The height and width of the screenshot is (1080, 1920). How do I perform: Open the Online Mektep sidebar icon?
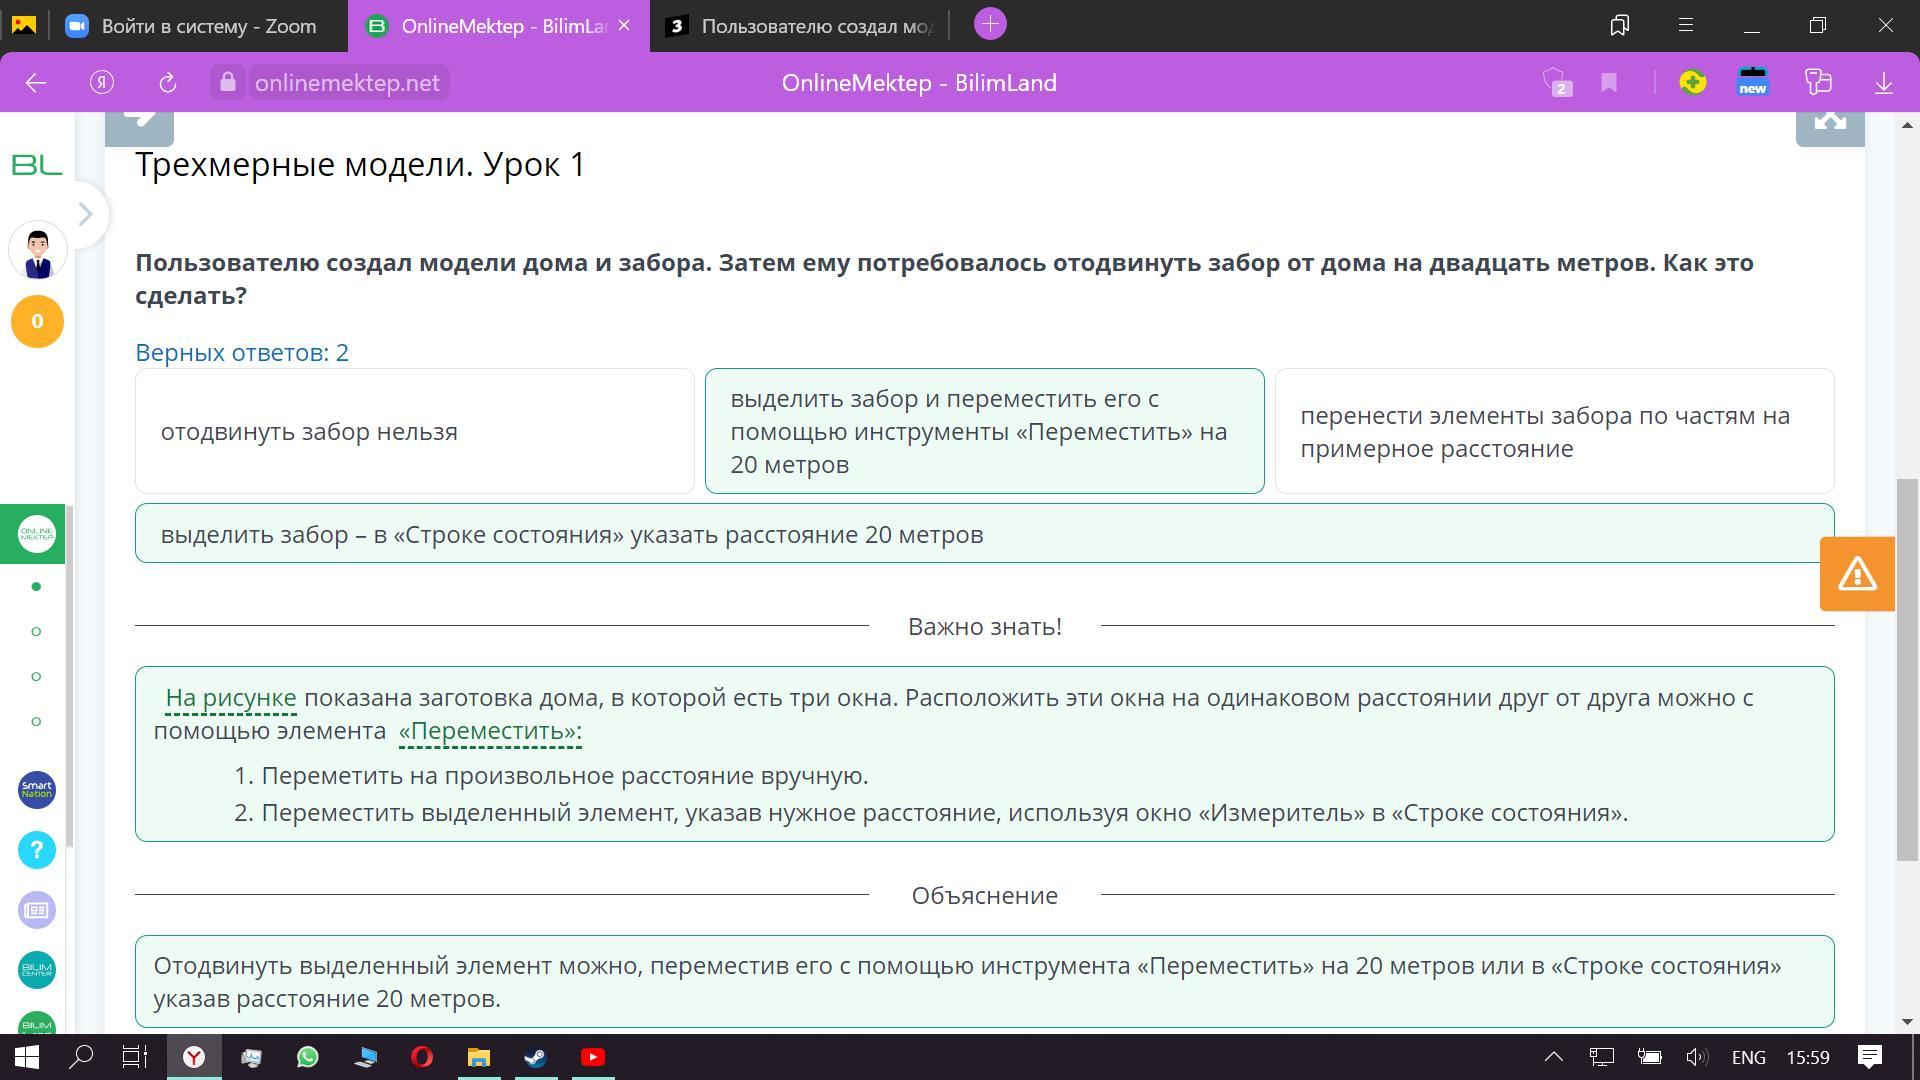click(37, 534)
